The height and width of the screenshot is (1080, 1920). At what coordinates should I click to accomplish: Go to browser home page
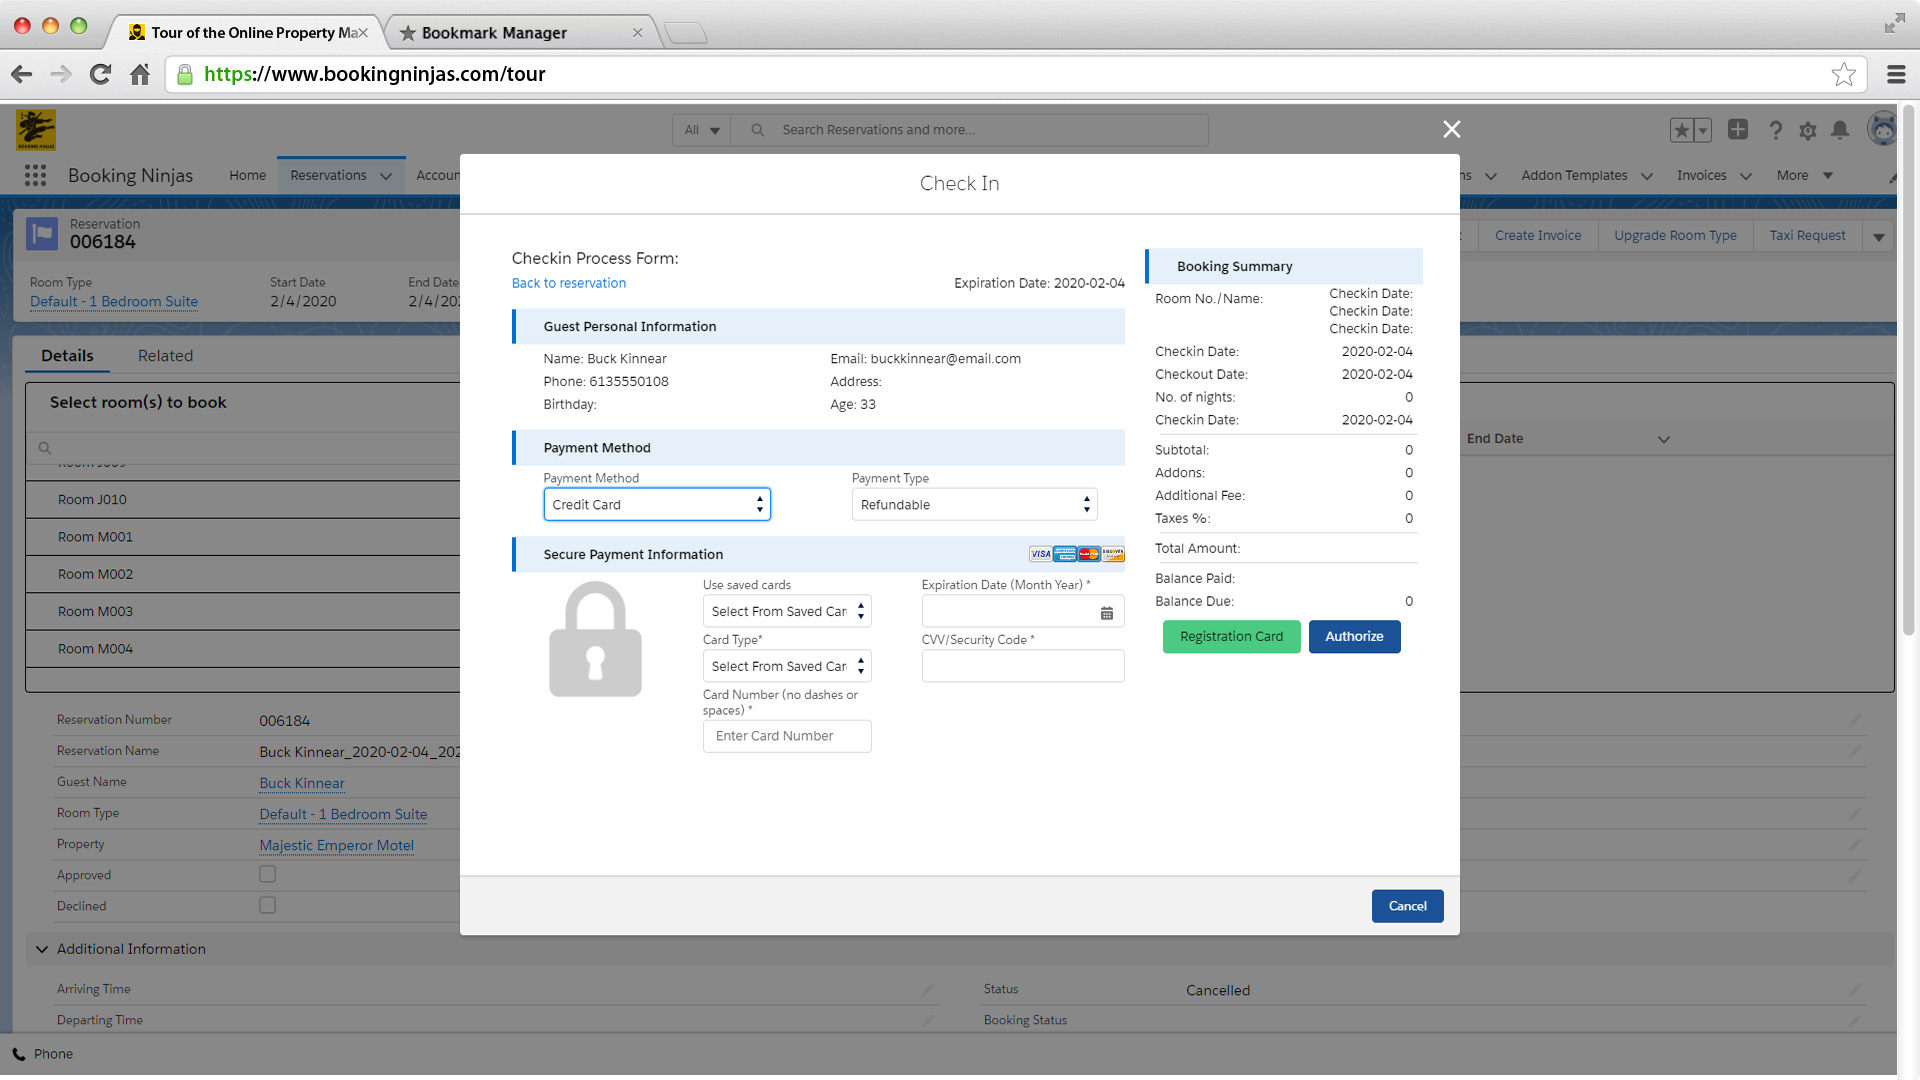click(140, 74)
